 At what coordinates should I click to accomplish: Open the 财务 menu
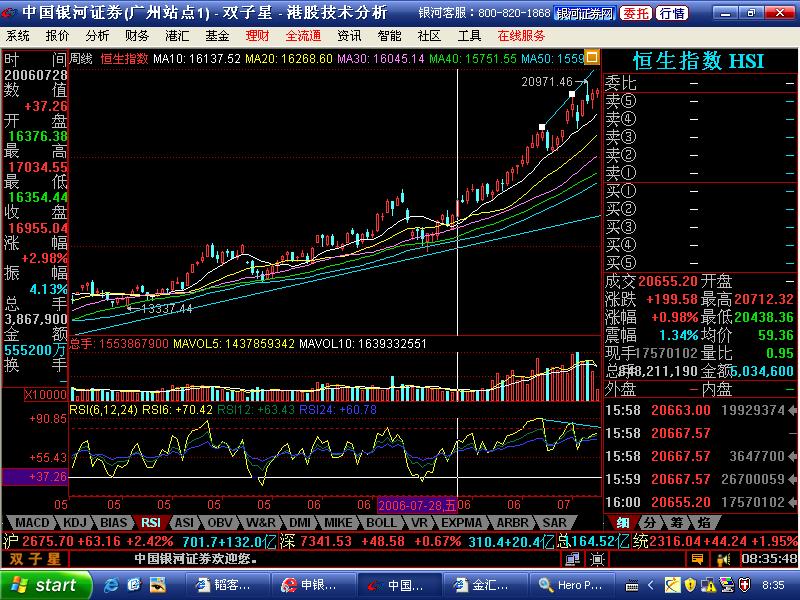pos(137,36)
